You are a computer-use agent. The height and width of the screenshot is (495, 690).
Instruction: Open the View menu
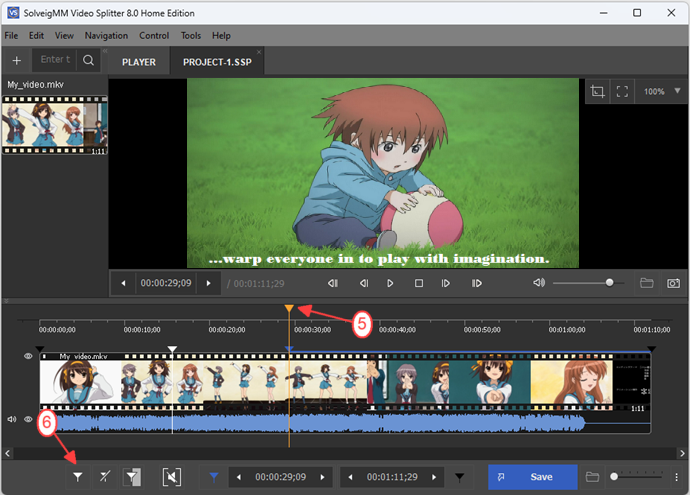click(x=64, y=36)
